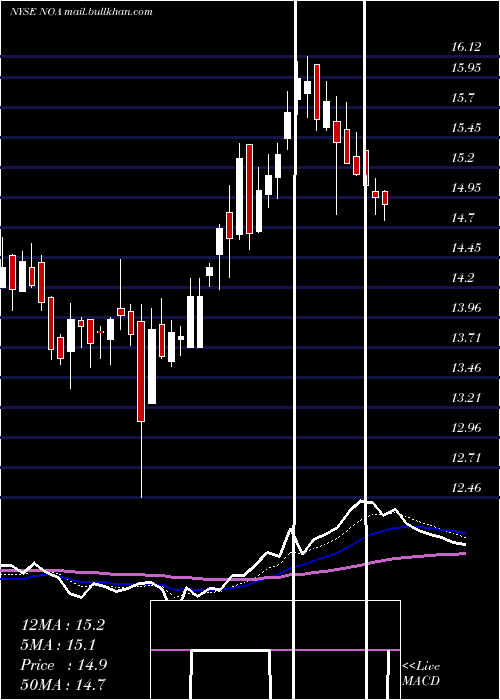Viewport: 500px width, 700px height.
Task: Click the 16.12 price axis label
Action: (466, 46)
